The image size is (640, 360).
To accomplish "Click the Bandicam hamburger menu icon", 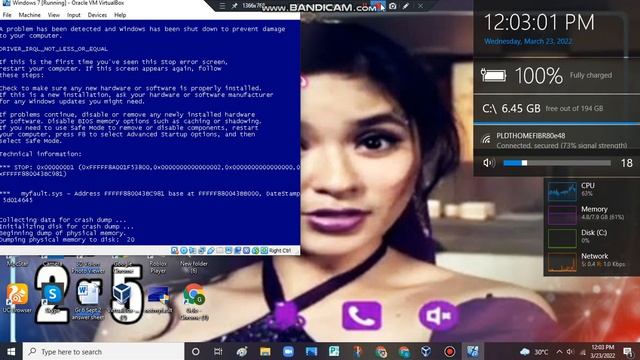I will (222, 6).
